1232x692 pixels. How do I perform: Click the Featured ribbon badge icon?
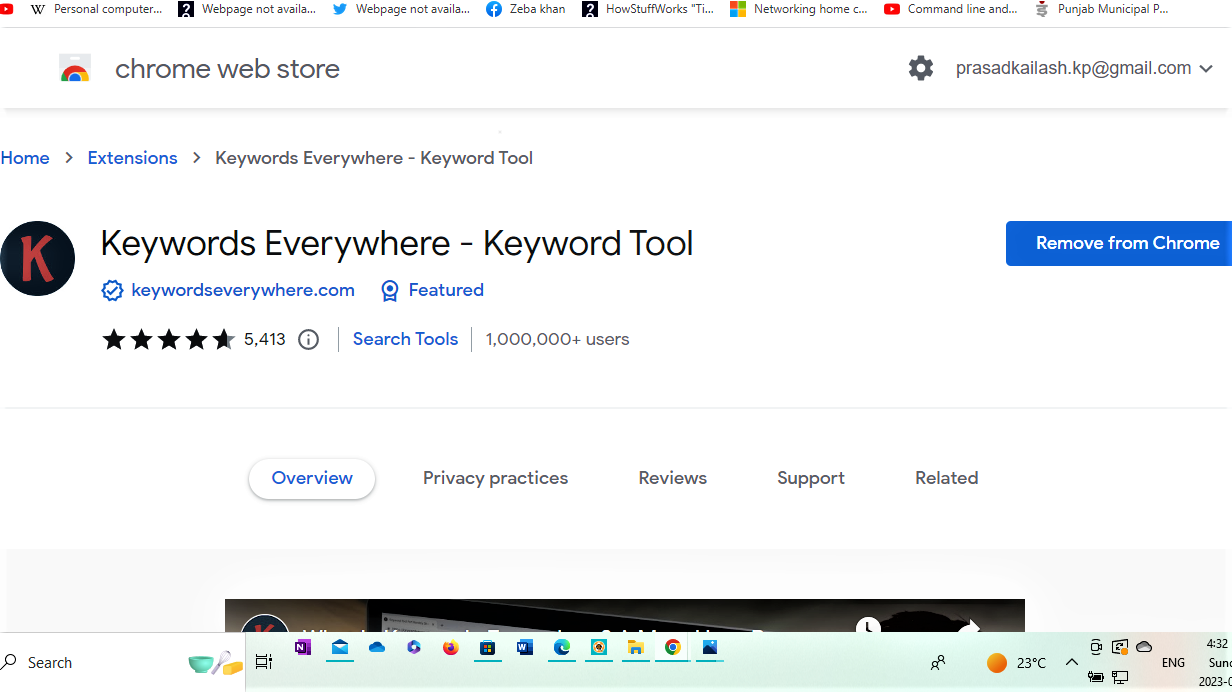point(390,291)
